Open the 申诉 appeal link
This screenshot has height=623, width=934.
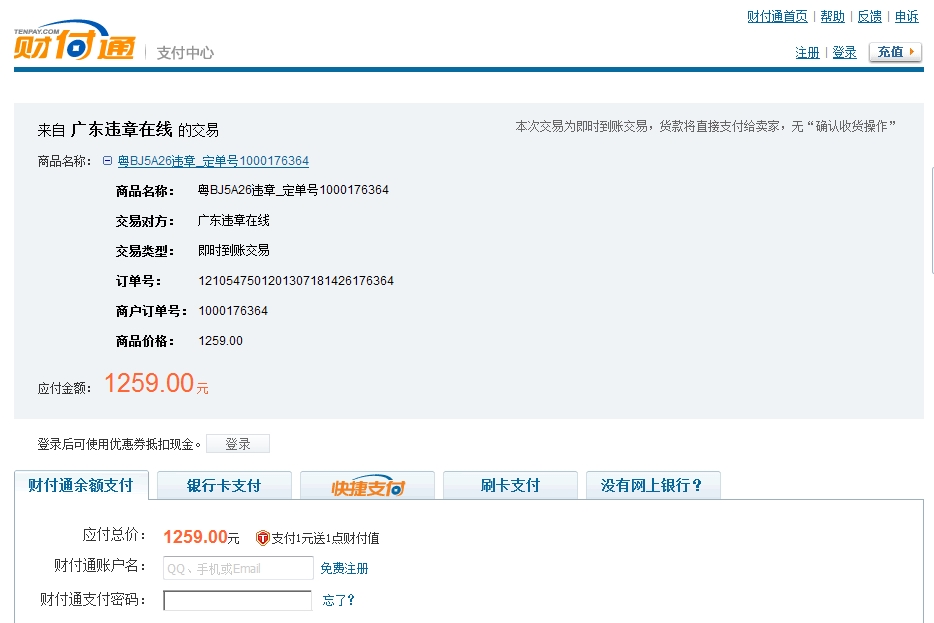tap(907, 17)
